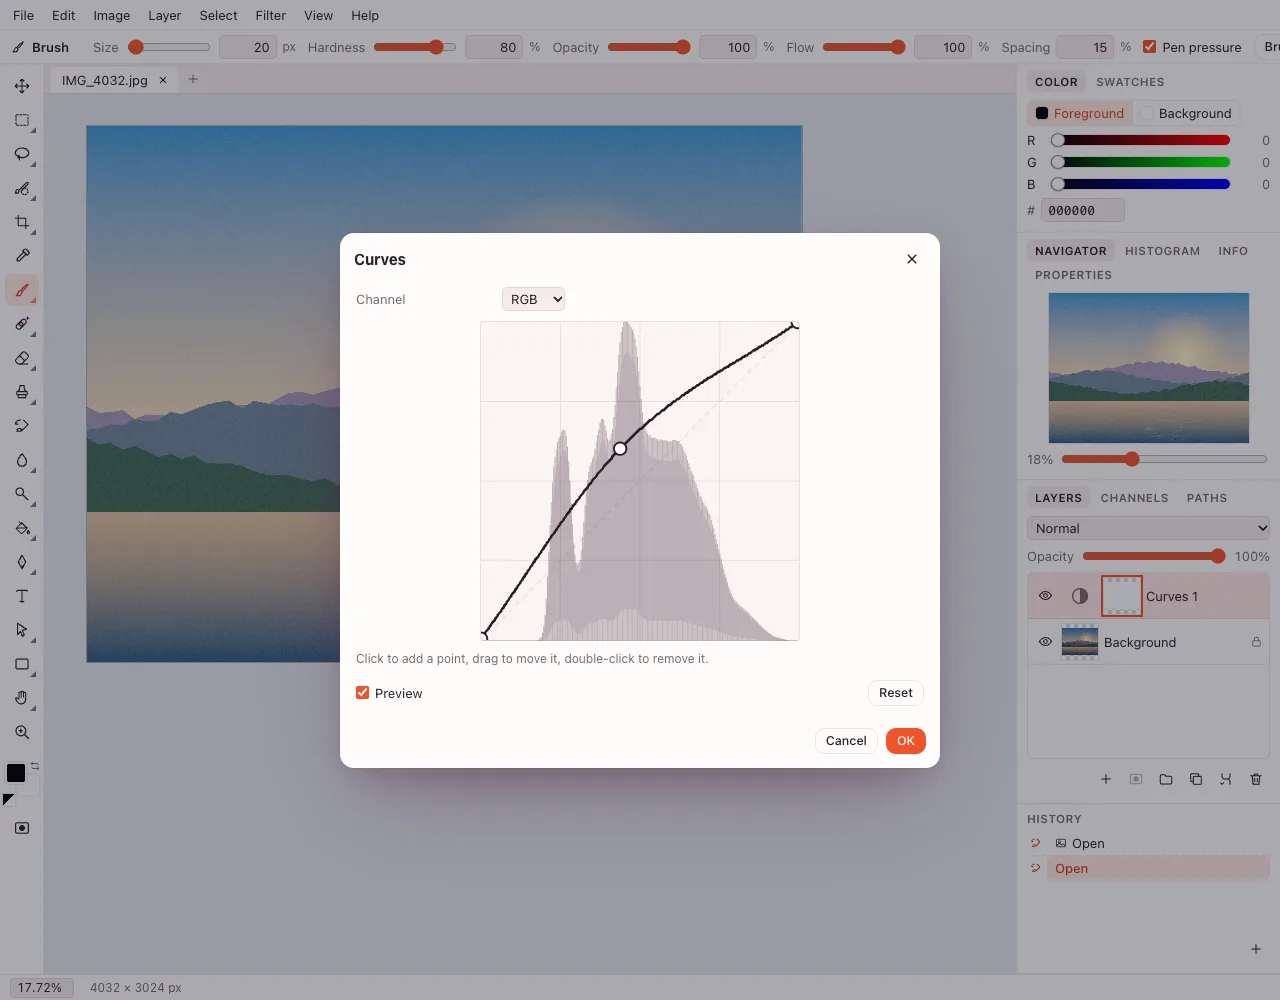Select the Type tool
Image resolution: width=1280 pixels, height=1000 pixels.
pos(22,596)
